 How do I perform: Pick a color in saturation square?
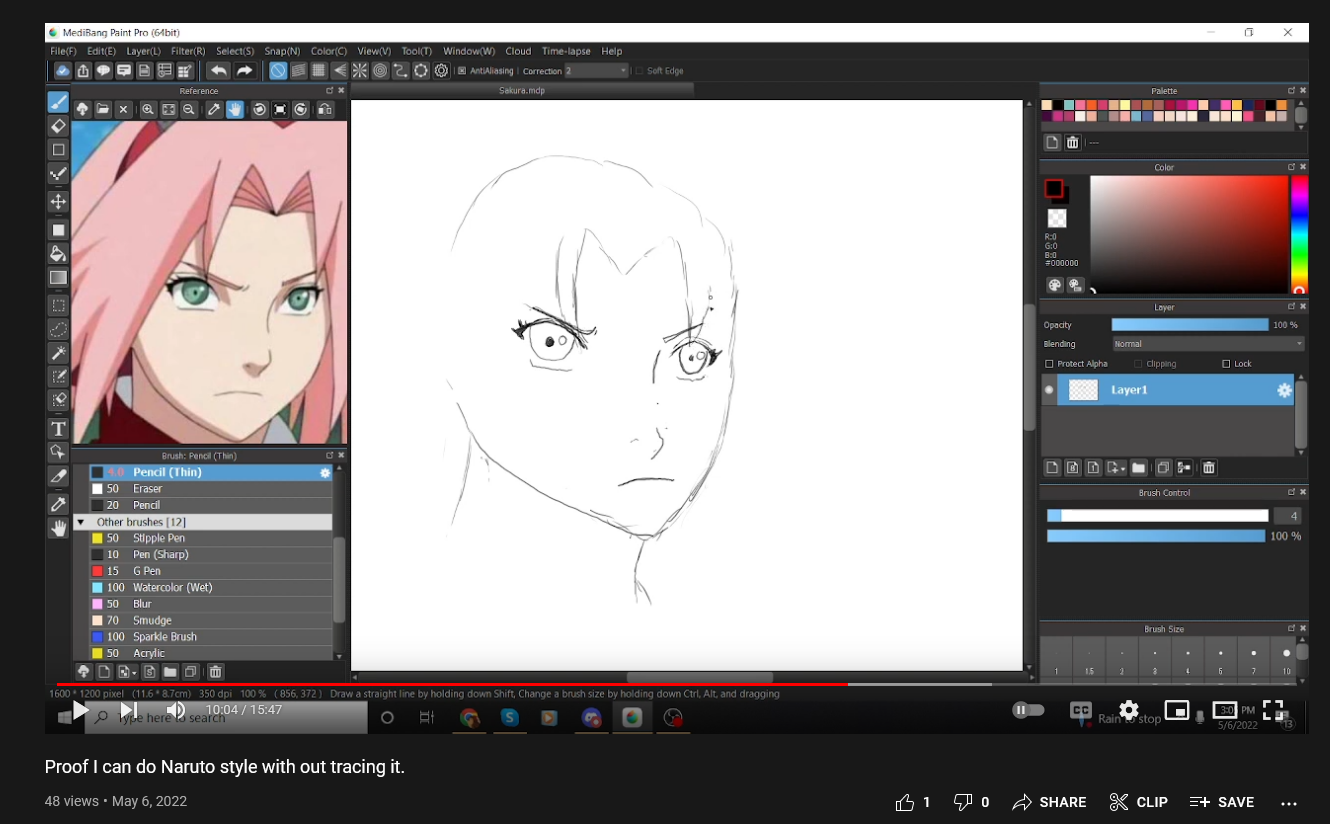(x=1188, y=234)
